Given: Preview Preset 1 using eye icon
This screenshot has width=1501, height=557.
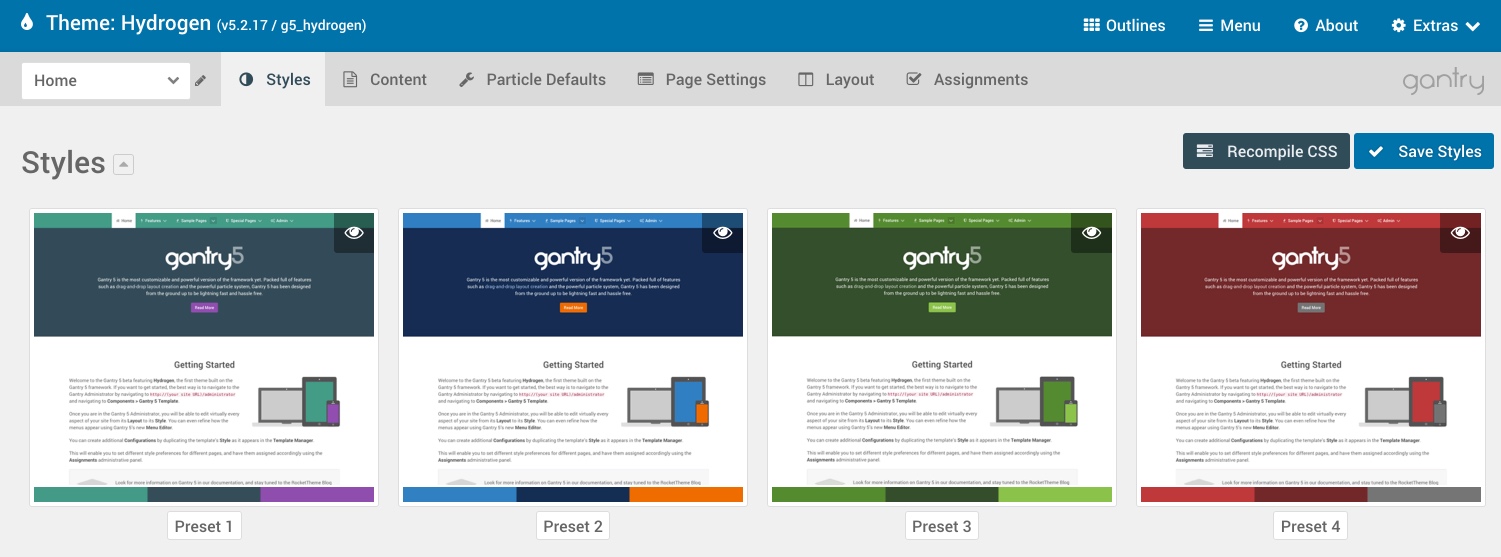Looking at the screenshot, I should click(354, 233).
